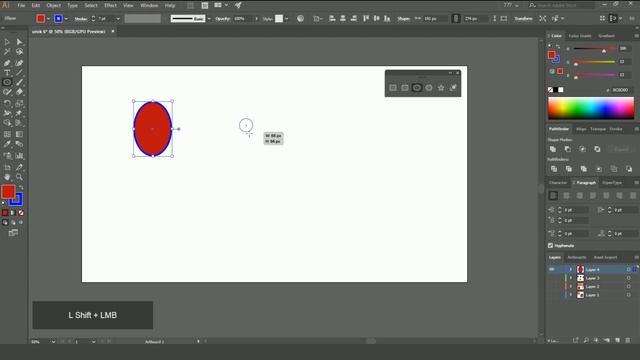640x360 pixels.
Task: Select the Type tool
Action: click(7, 73)
